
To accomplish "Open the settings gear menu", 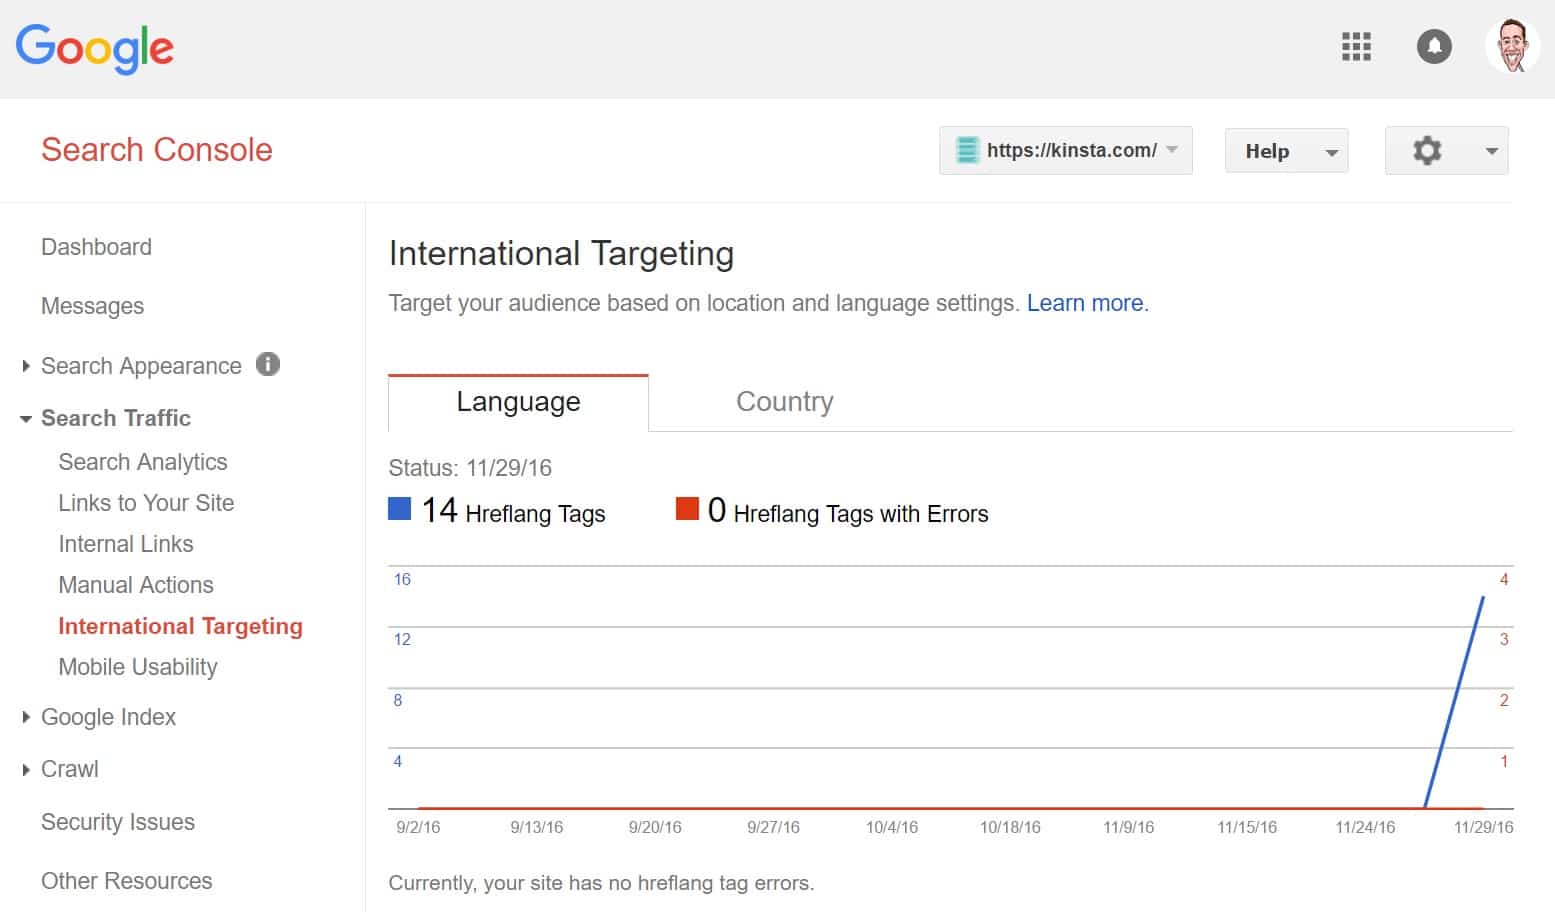I will tap(1427, 150).
